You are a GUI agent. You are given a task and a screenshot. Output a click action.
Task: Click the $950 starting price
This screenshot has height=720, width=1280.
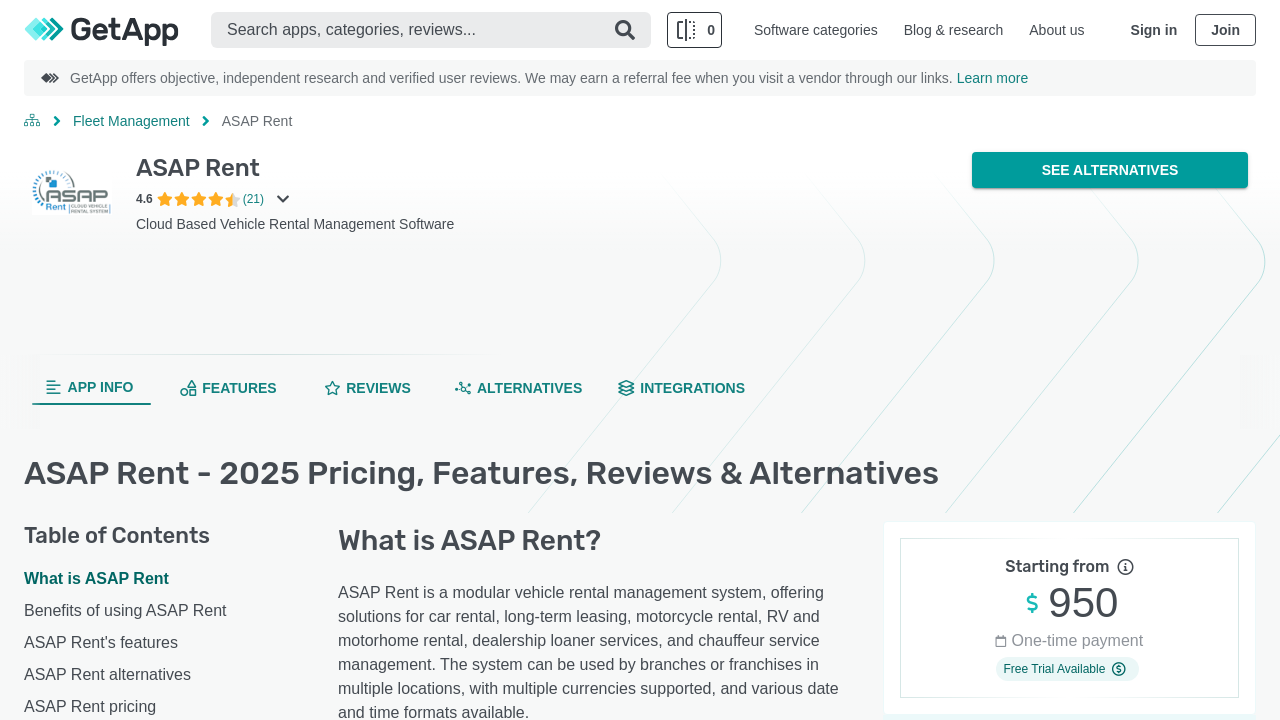[x=1071, y=603]
